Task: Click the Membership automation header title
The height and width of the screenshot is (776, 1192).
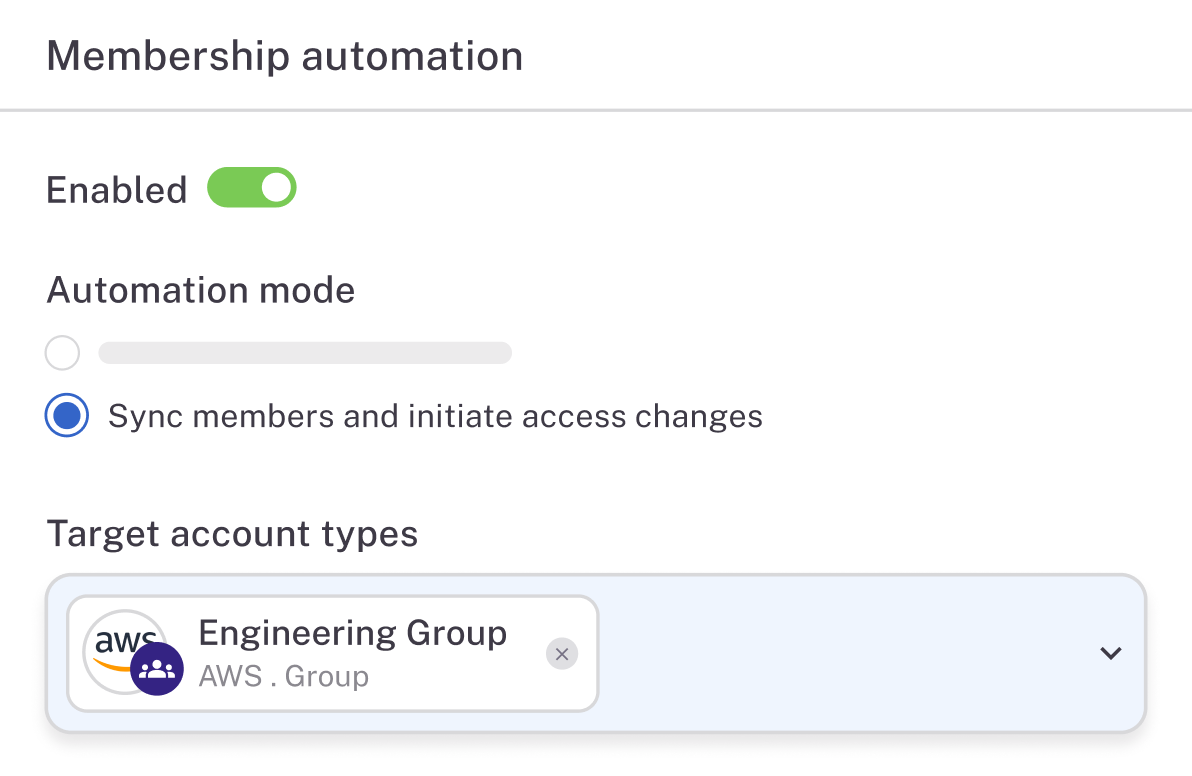Action: click(x=285, y=56)
